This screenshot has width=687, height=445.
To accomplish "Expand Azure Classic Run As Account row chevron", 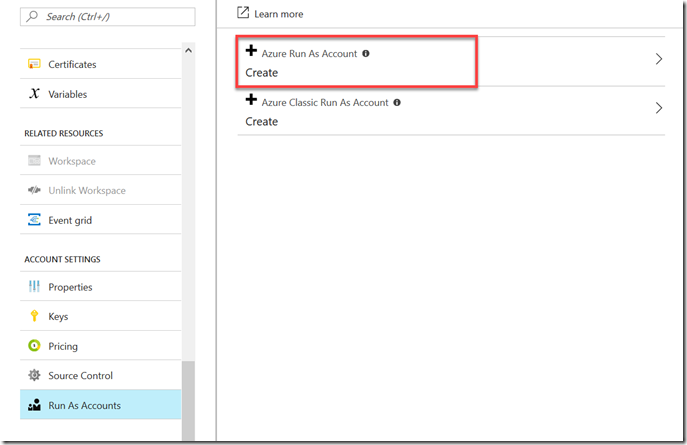I will 659,108.
